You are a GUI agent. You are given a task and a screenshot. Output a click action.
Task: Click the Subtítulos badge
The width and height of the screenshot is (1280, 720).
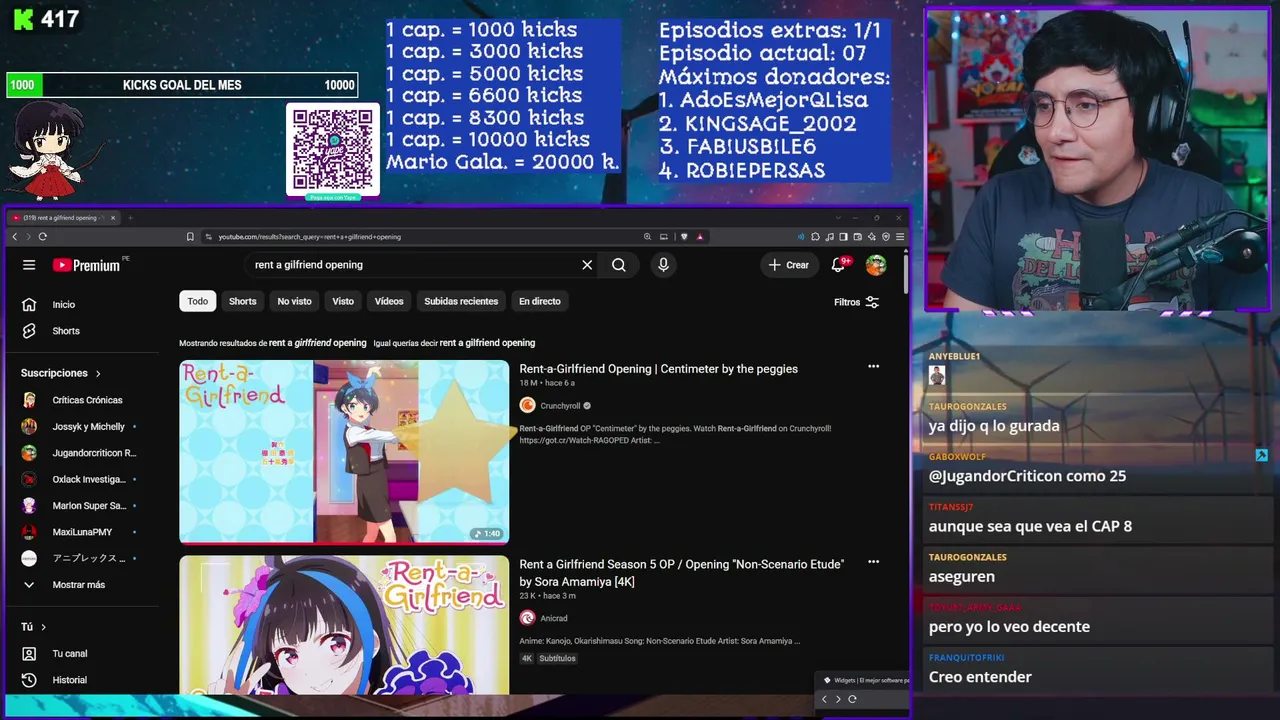(558, 659)
